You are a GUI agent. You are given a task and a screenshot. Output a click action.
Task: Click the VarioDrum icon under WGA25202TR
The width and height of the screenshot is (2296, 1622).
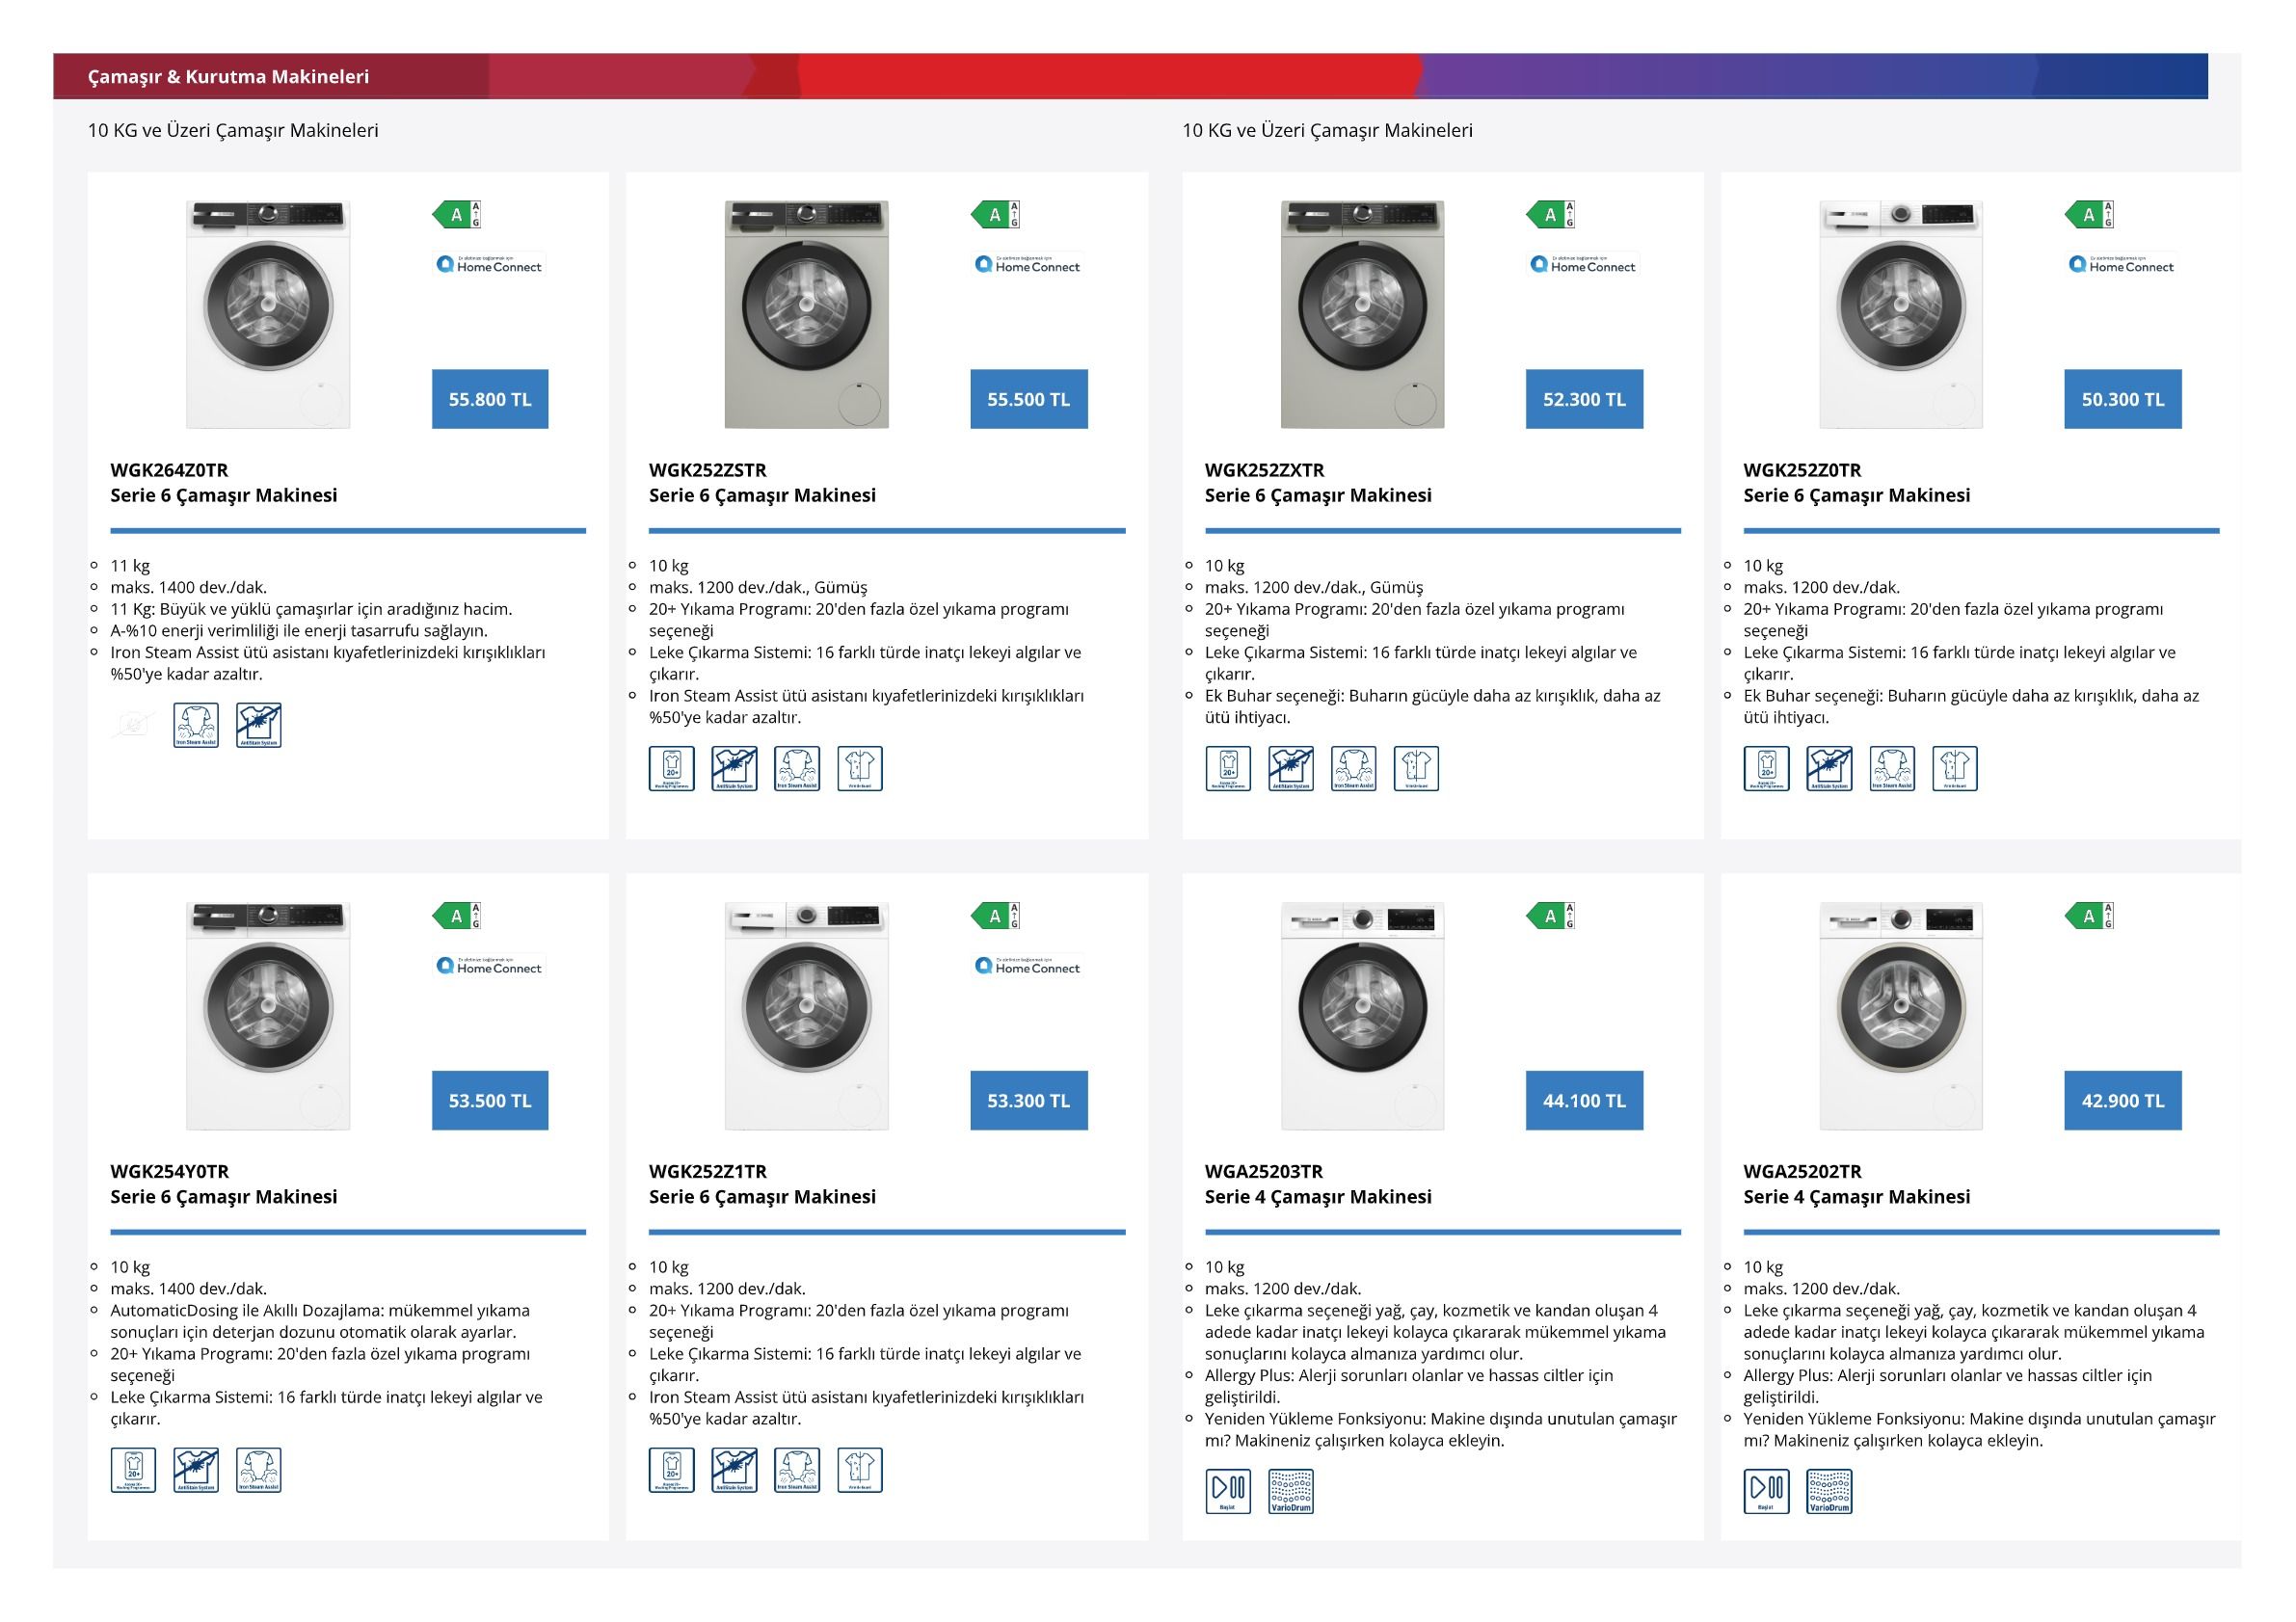tap(1829, 1491)
